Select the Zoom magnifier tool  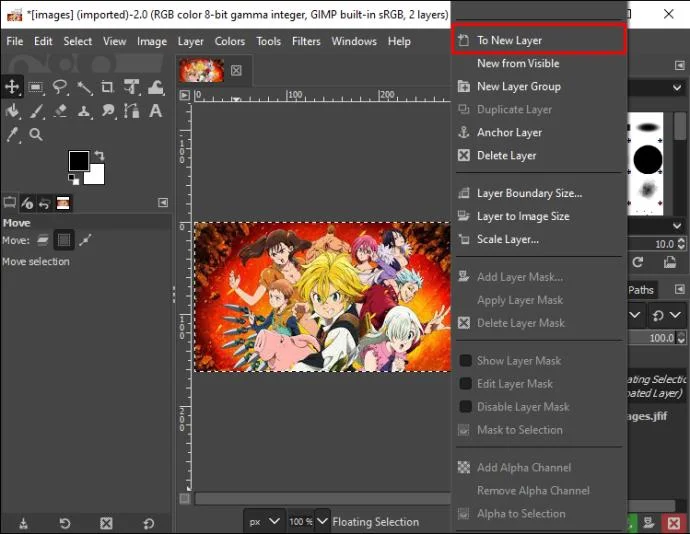tap(36, 134)
